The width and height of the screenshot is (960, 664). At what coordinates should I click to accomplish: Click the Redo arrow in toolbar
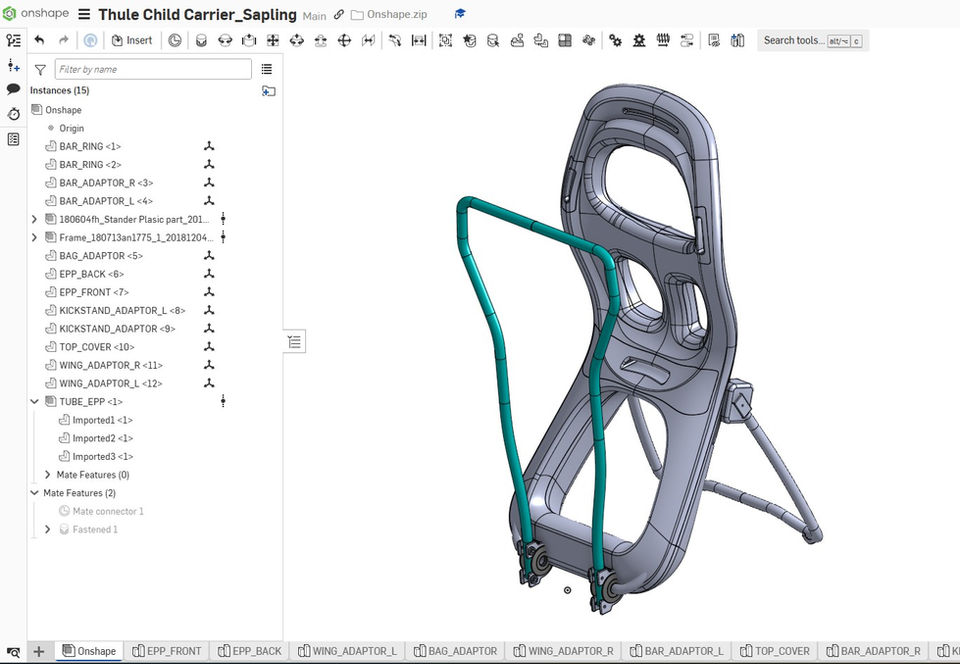click(64, 40)
